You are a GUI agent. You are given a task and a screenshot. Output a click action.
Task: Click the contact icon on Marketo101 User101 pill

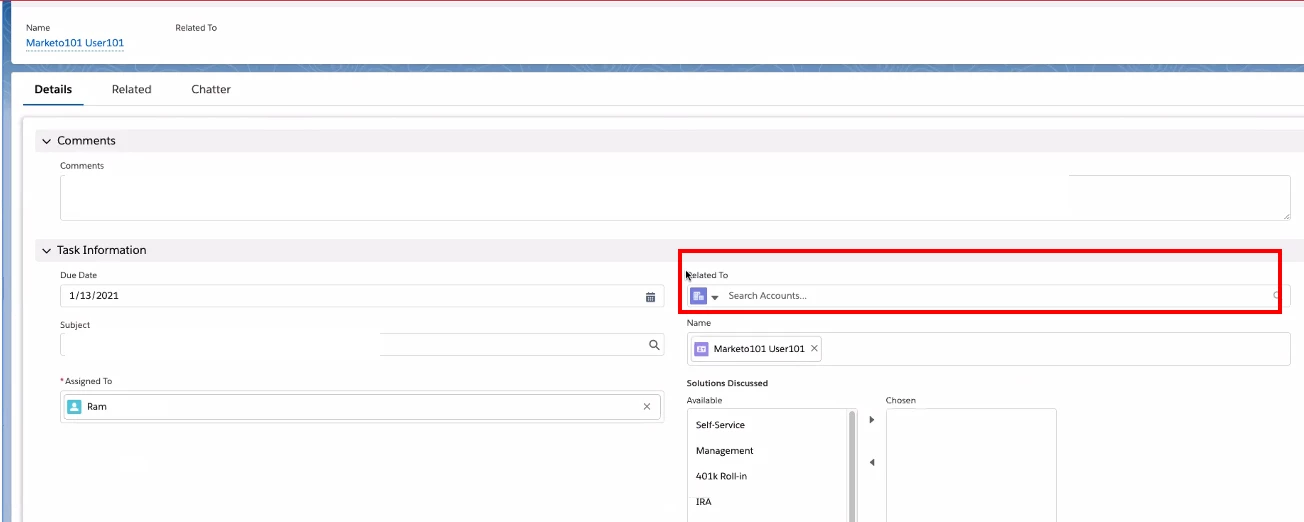[701, 349]
